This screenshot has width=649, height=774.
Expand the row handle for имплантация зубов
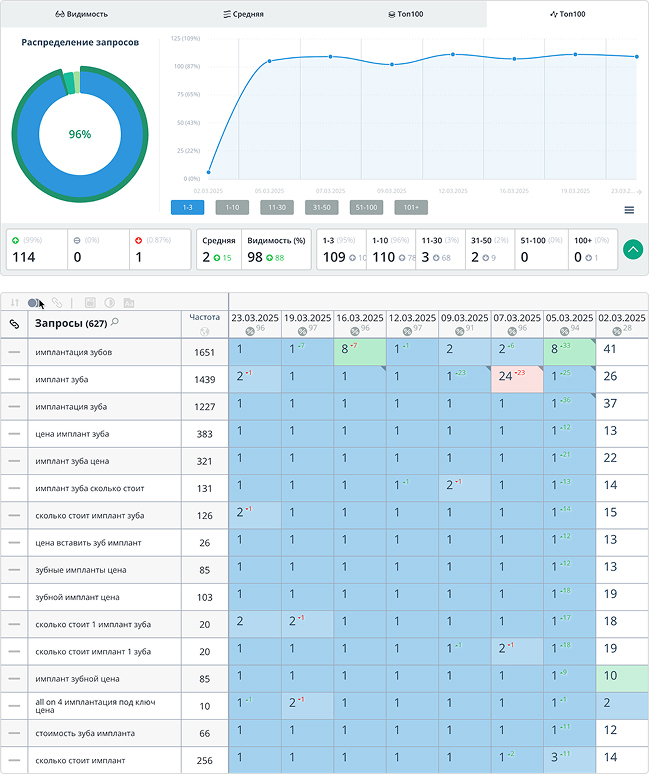pos(14,352)
